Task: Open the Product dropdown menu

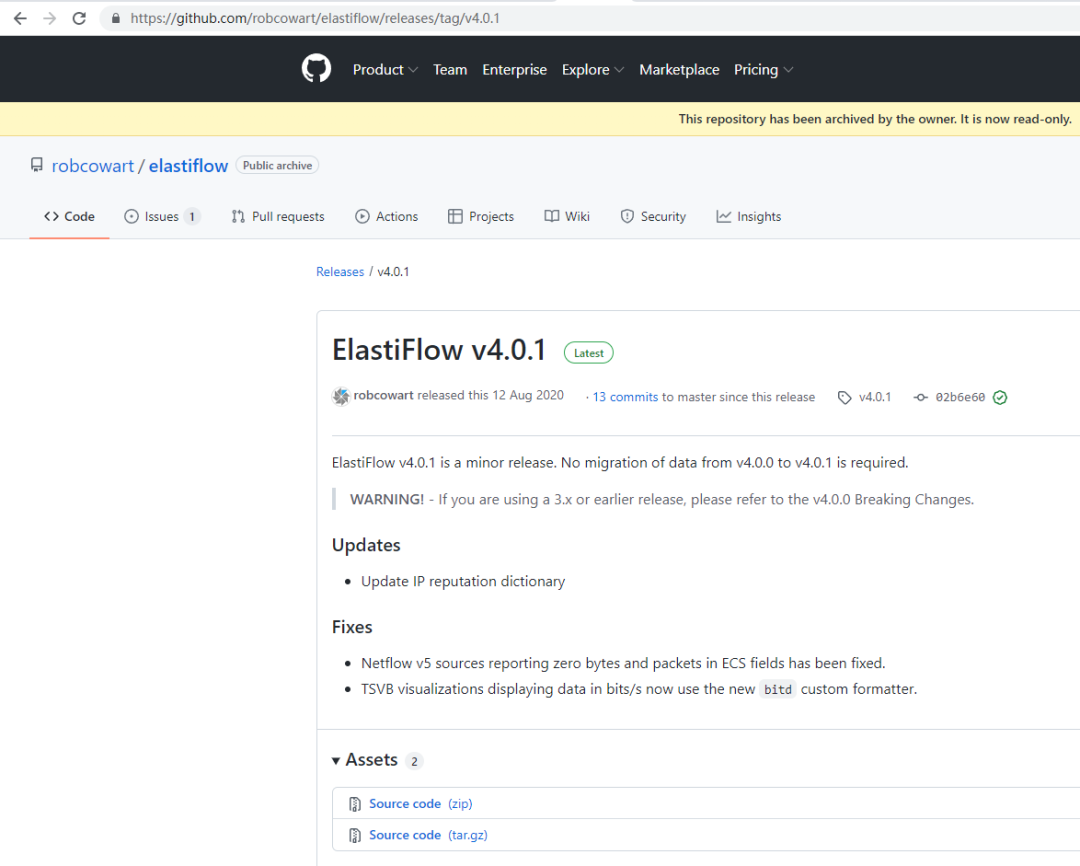Action: [x=385, y=69]
